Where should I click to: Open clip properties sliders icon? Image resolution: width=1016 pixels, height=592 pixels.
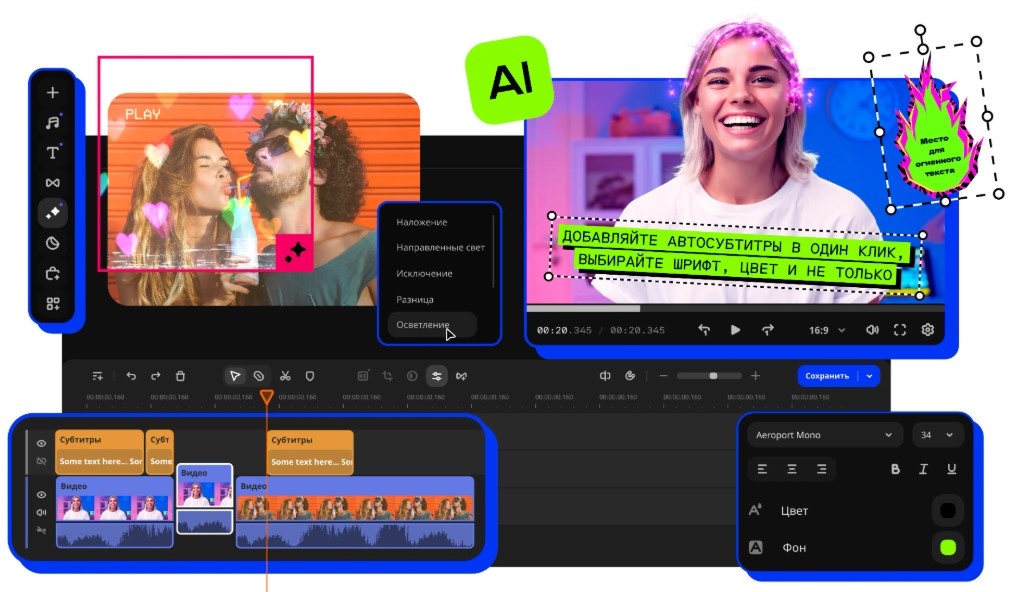point(437,376)
